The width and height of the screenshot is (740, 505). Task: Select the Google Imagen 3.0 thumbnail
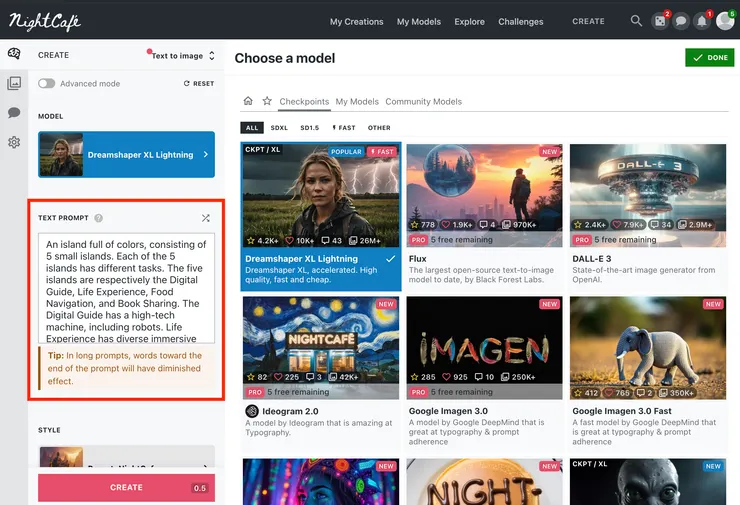click(x=485, y=348)
